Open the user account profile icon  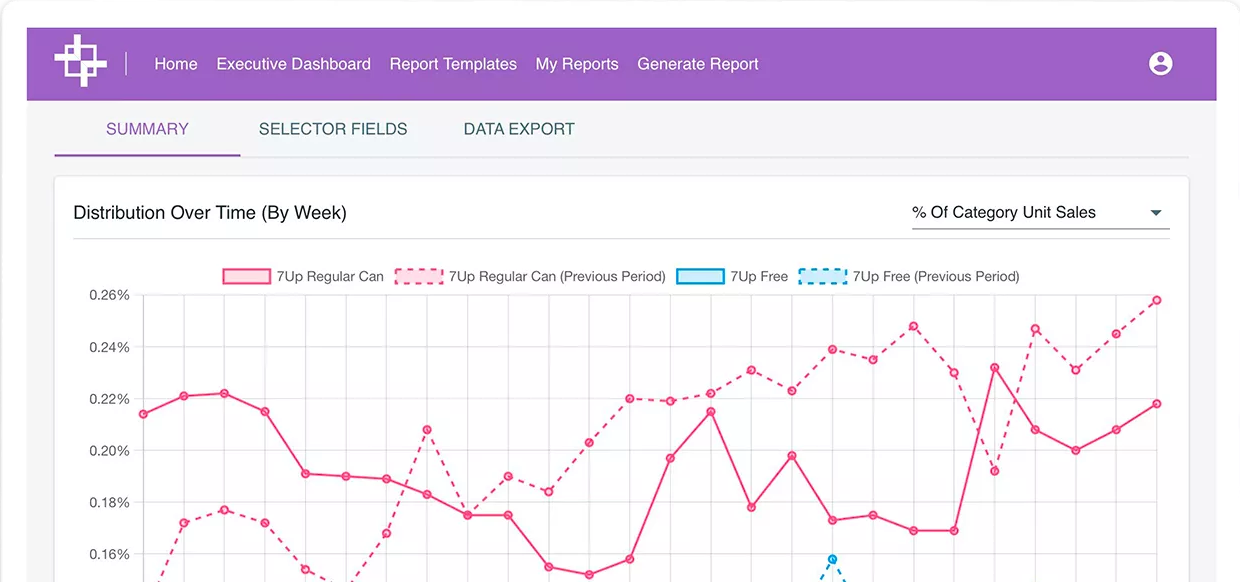[x=1160, y=64]
